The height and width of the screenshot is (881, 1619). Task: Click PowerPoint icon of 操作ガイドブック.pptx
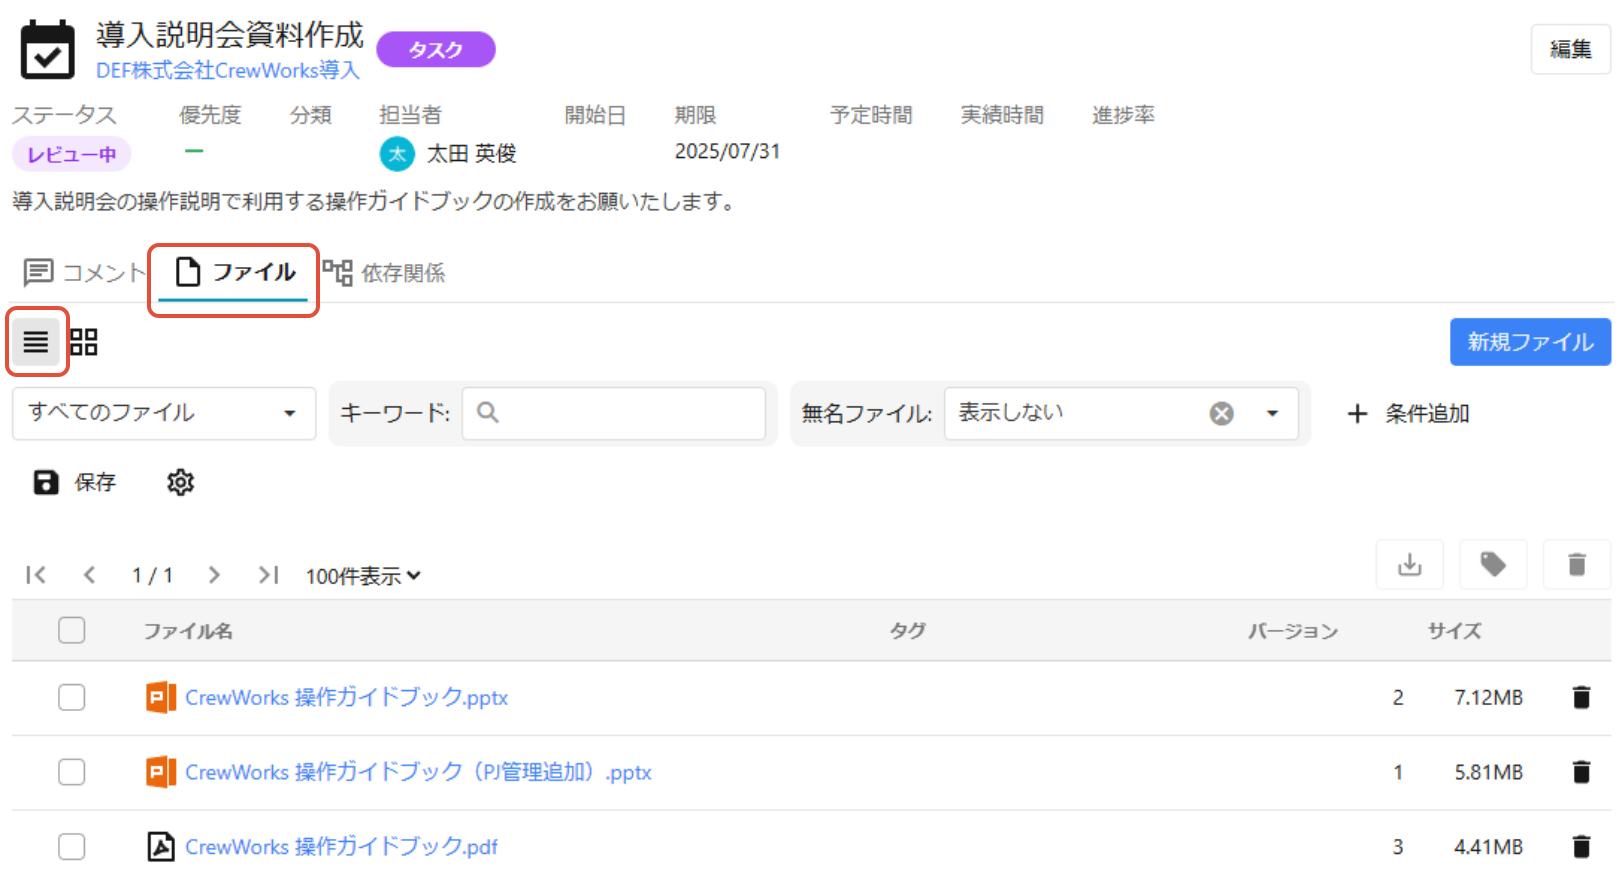(x=161, y=697)
